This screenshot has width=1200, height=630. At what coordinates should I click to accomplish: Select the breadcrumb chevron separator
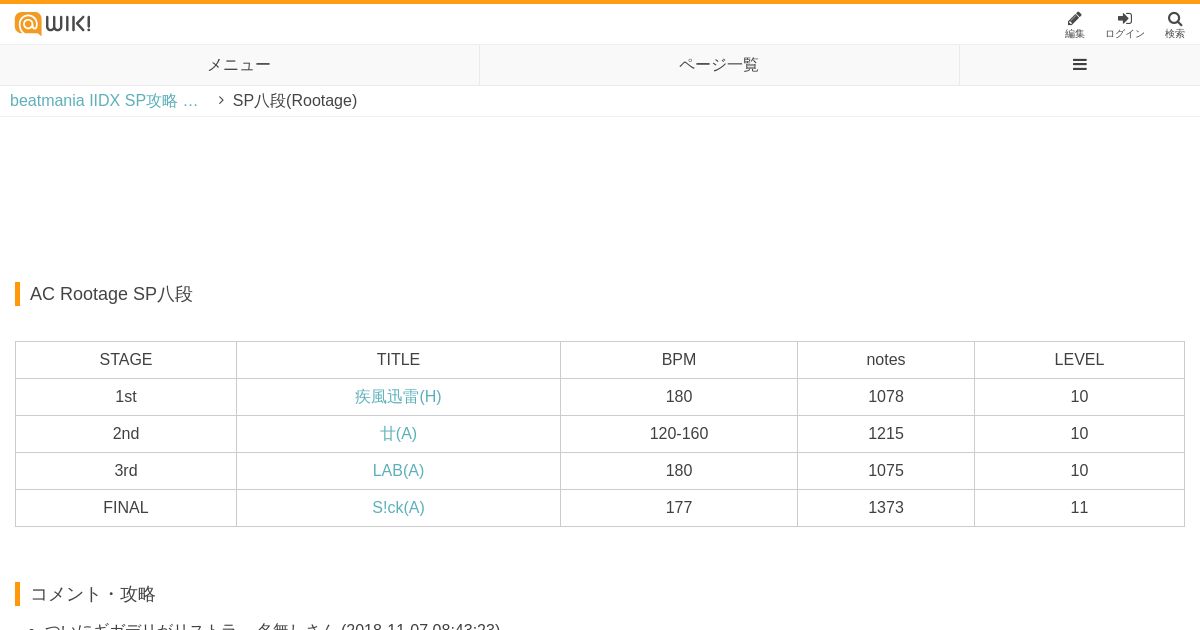(x=221, y=100)
